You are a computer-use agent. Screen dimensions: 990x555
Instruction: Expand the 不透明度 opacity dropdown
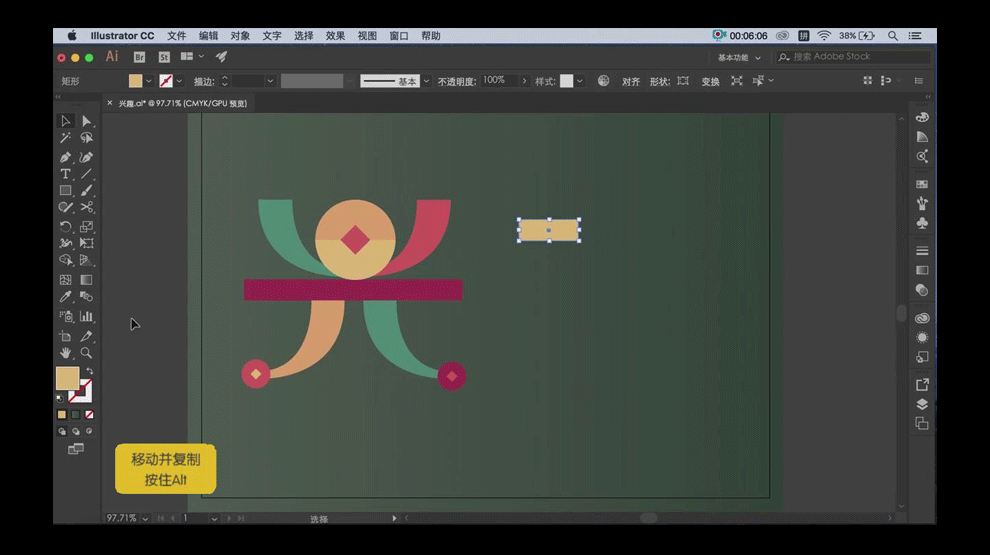coord(524,81)
